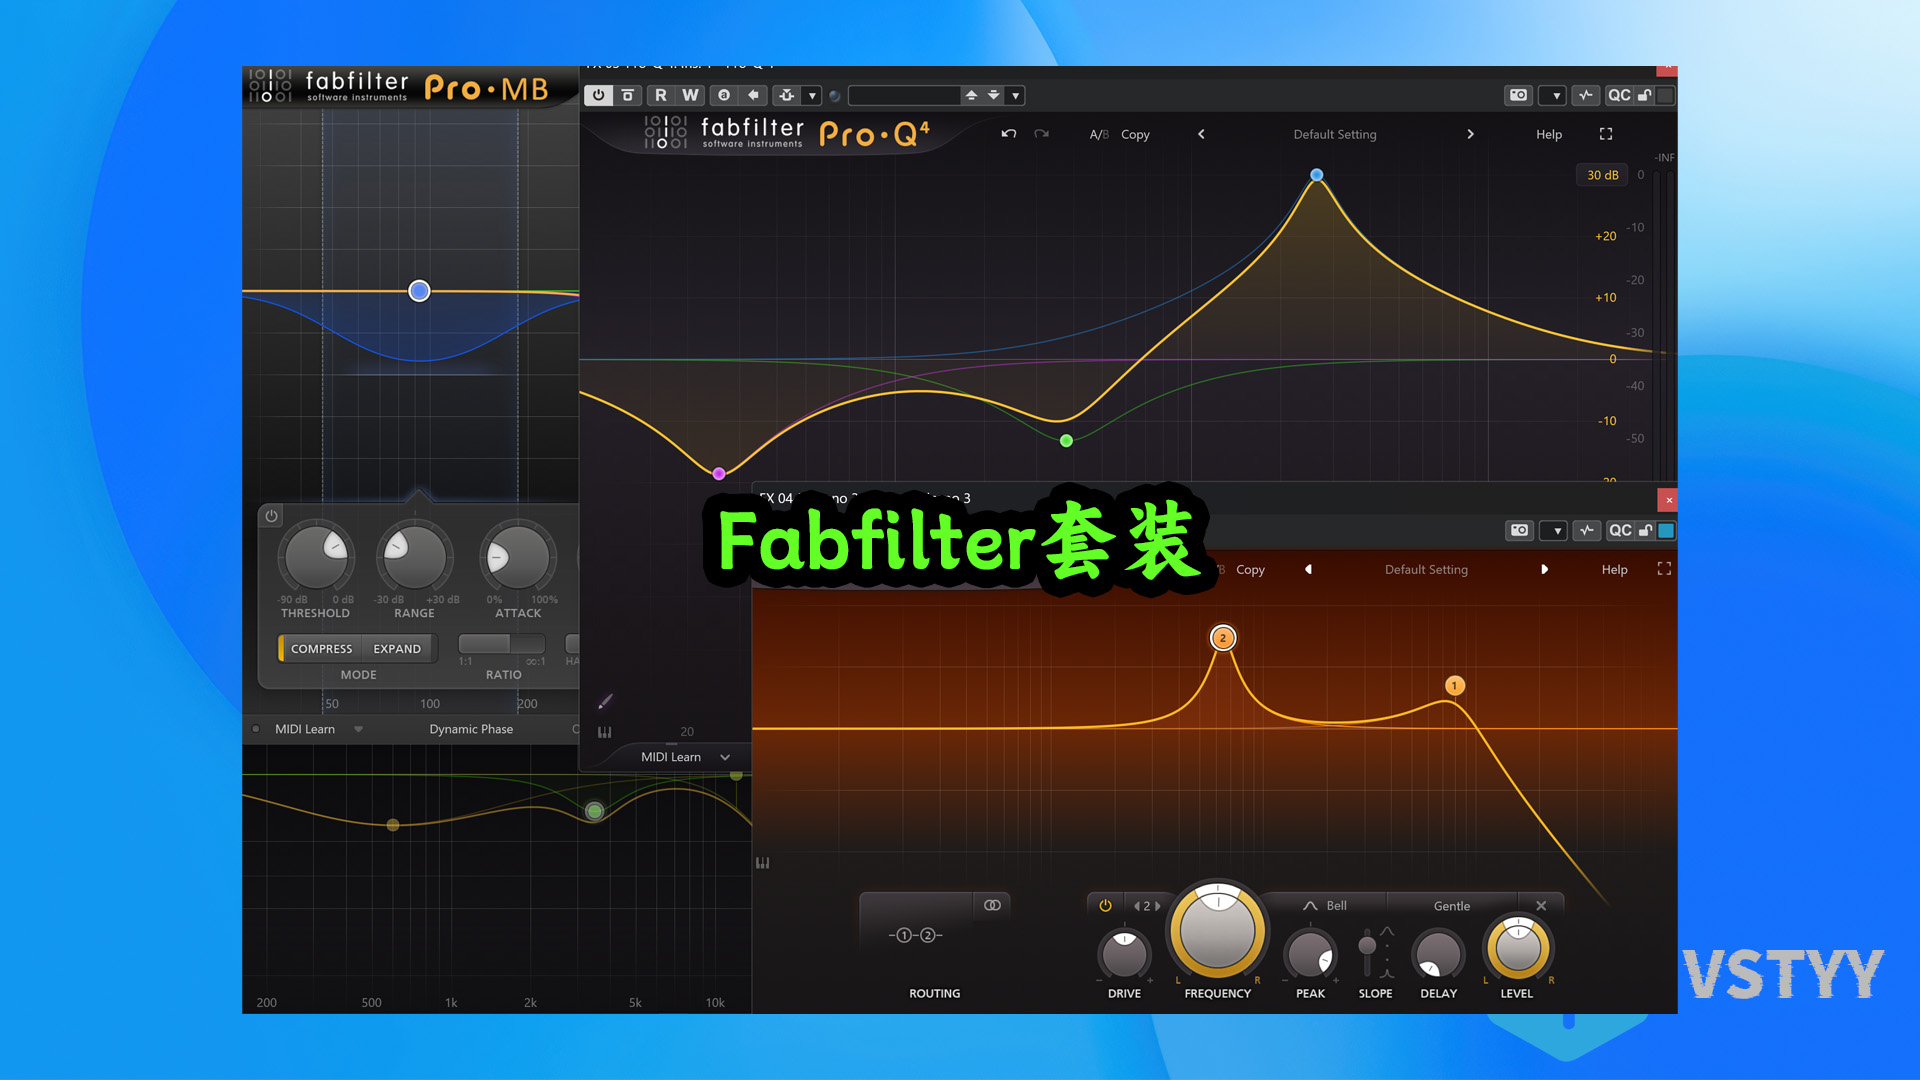Switch to the B state via A/B control

(1104, 134)
